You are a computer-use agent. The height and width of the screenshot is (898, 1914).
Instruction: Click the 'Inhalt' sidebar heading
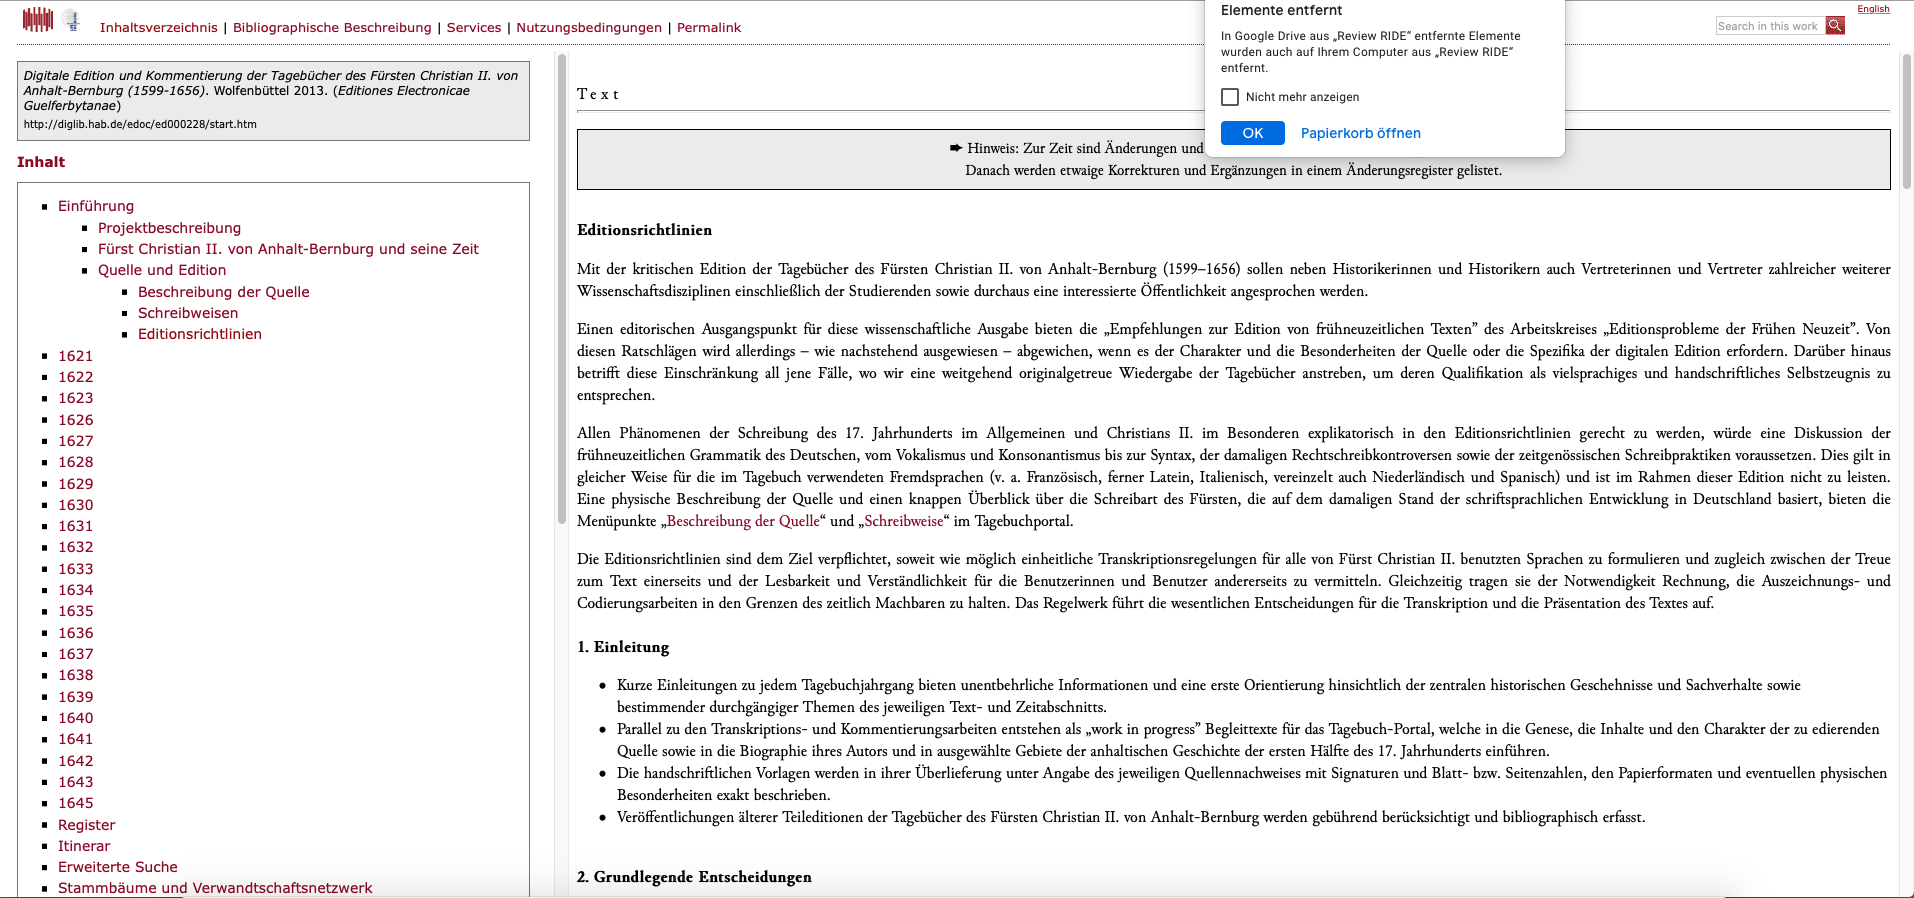[x=41, y=162]
